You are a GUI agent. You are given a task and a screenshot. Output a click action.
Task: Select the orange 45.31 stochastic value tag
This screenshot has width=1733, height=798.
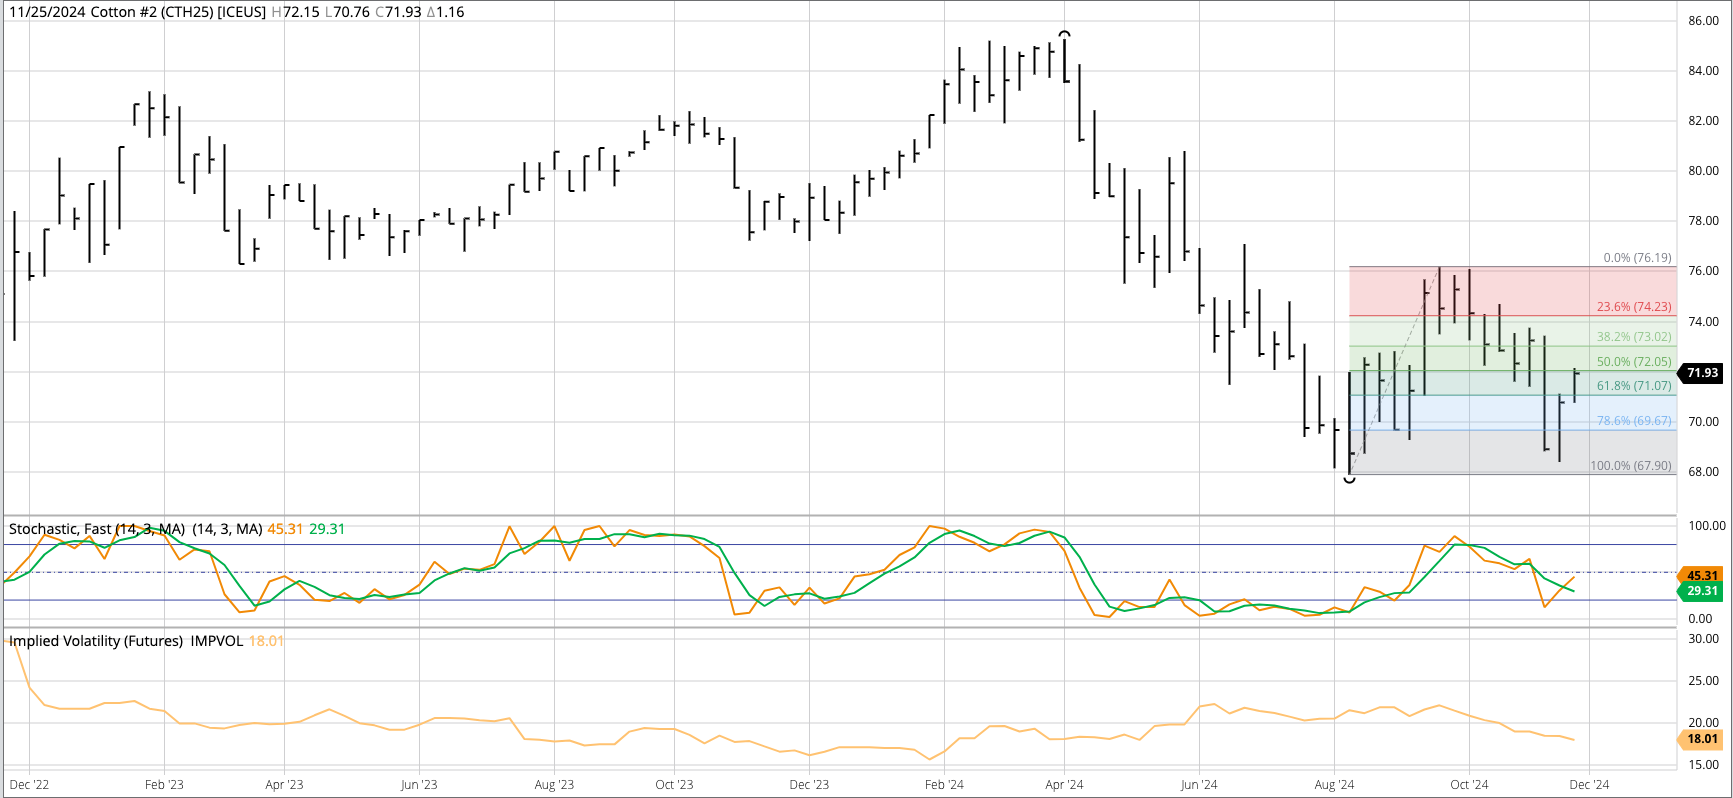[x=1702, y=575]
